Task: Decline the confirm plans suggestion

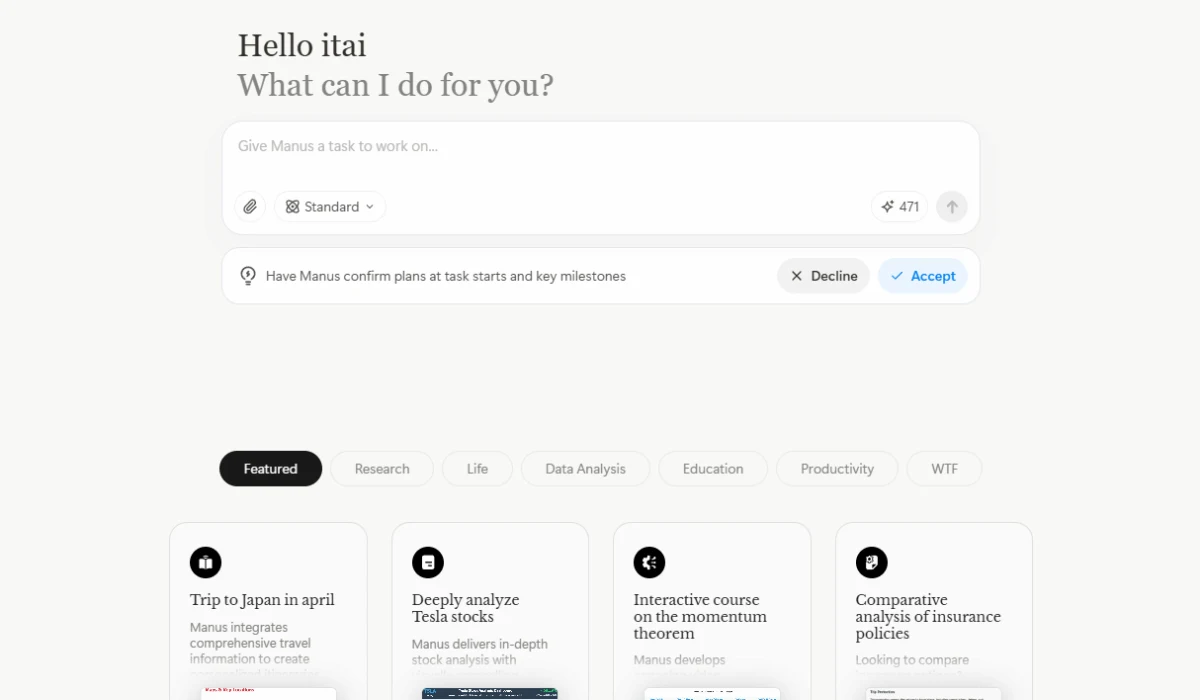Action: (823, 276)
